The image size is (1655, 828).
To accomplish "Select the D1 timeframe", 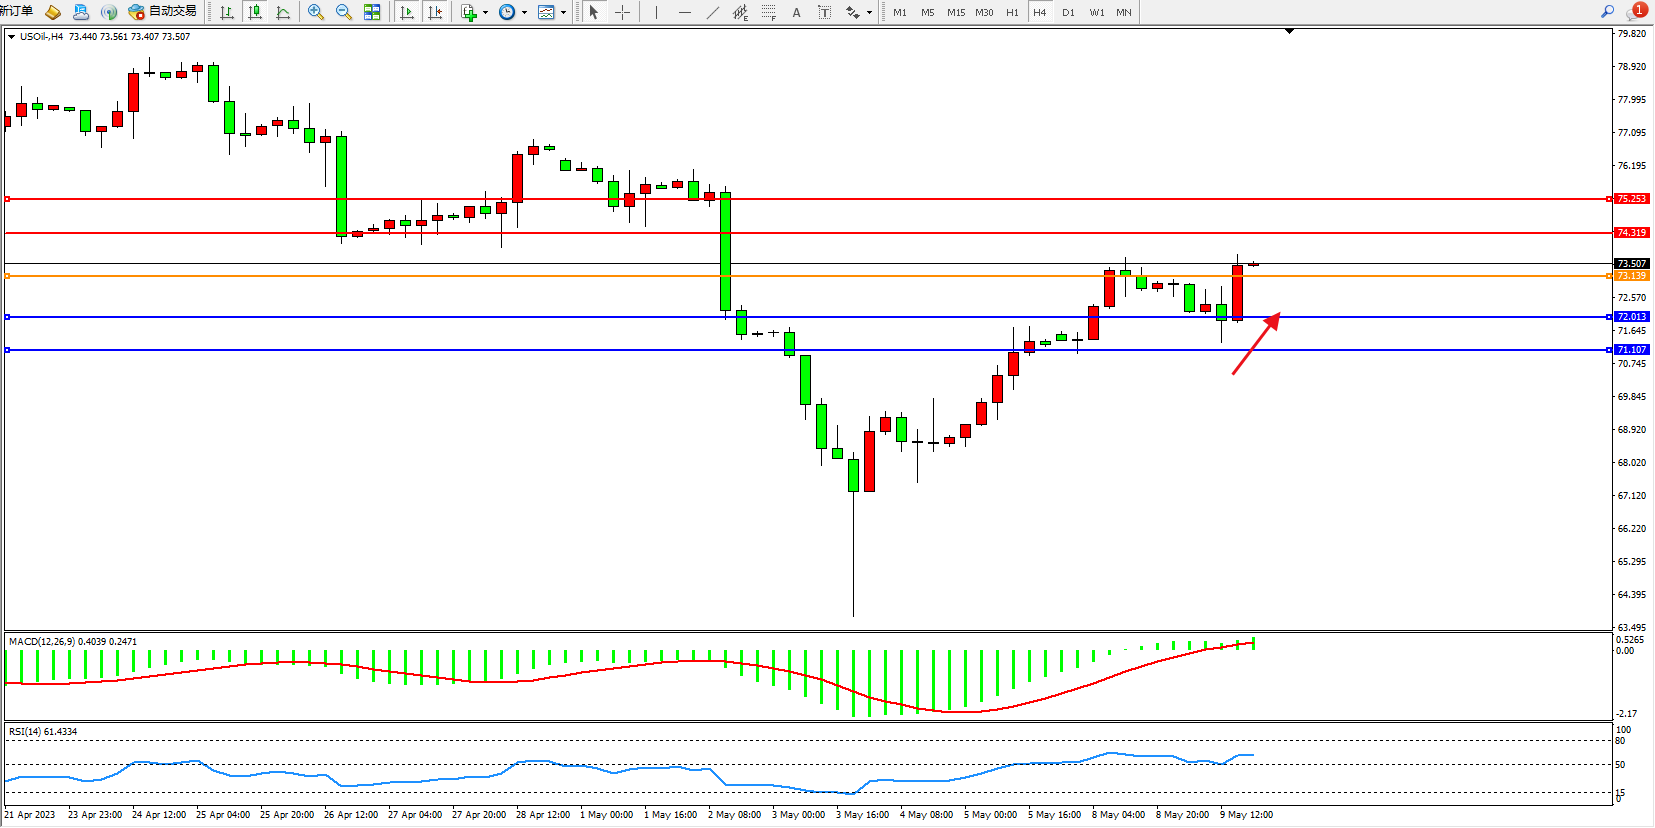I will click(1068, 12).
